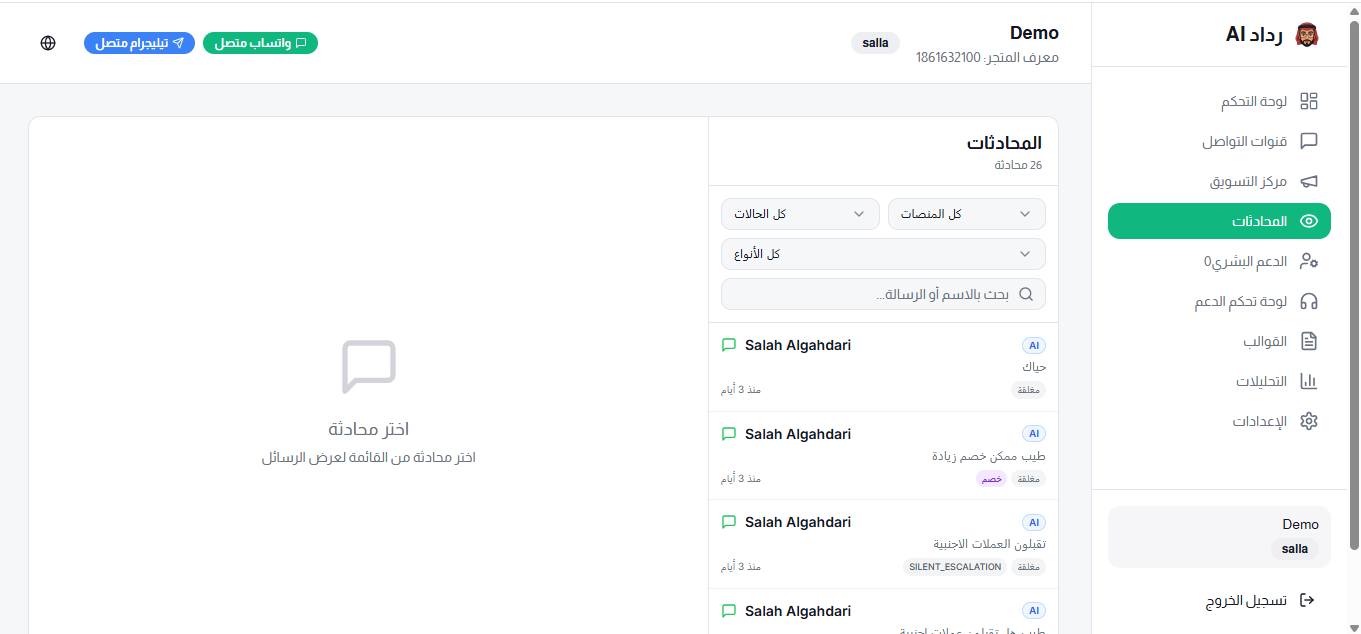Viewport: 1361px width, 634px height.
Task: Click the التحليلات bar chart icon
Action: point(1308,381)
